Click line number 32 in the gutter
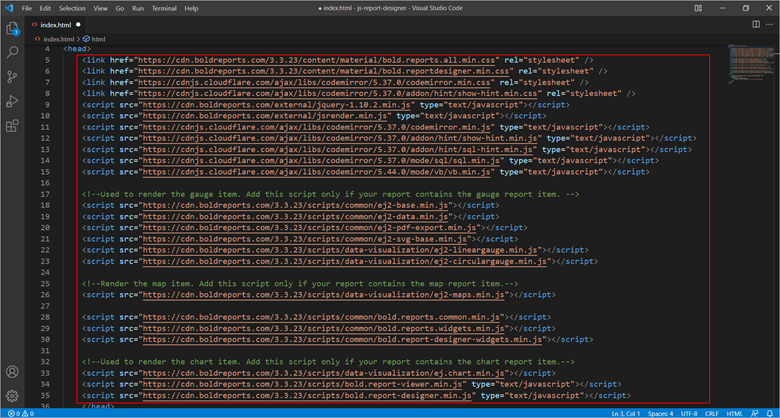Viewport: 780px width, 418px height. click(x=45, y=362)
